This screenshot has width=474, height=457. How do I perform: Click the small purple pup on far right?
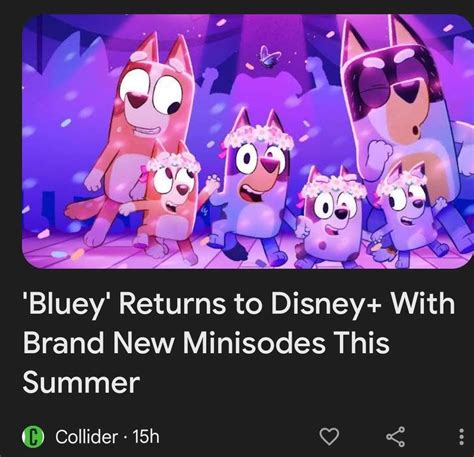[408, 213]
